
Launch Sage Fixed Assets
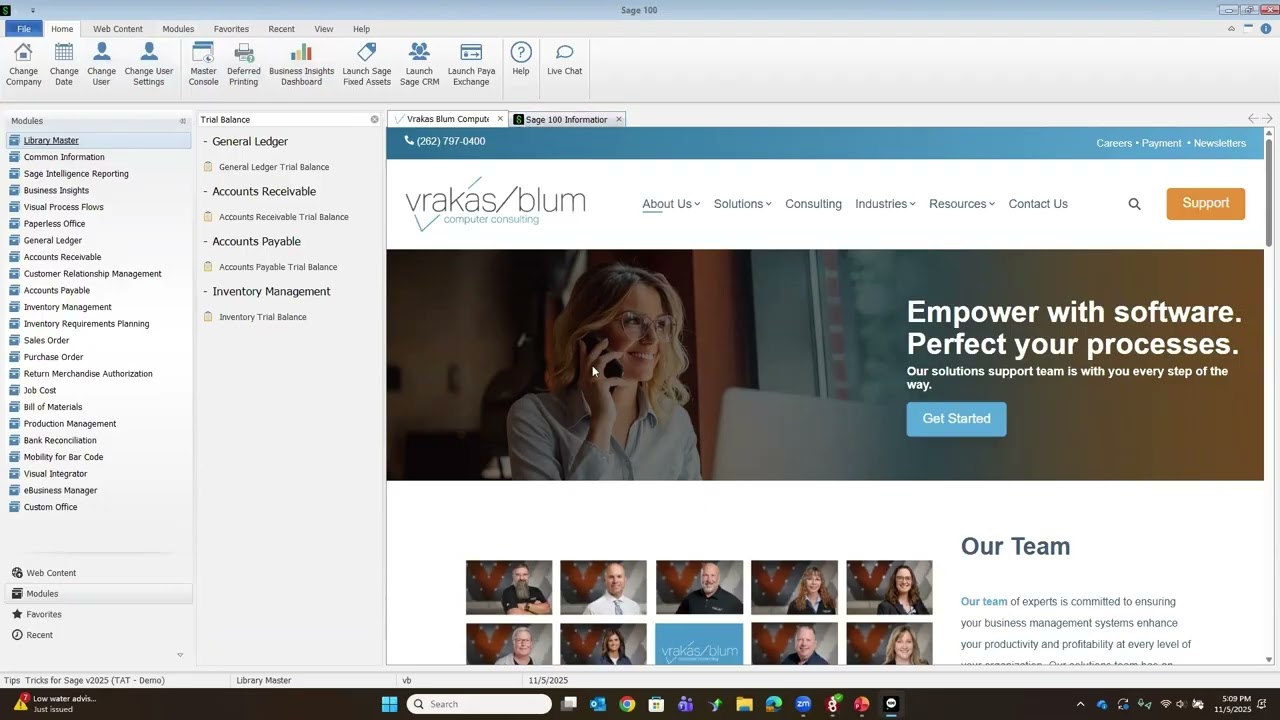367,64
